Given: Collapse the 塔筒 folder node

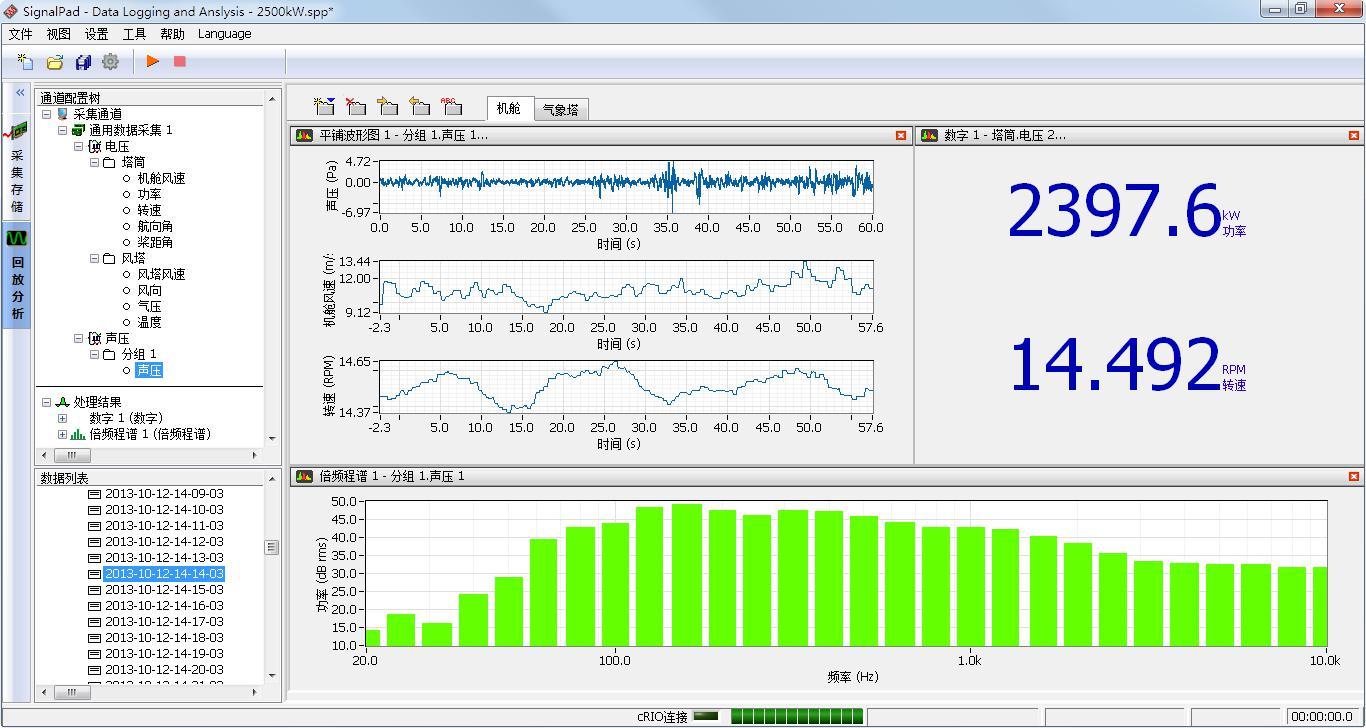Looking at the screenshot, I should (x=94, y=162).
